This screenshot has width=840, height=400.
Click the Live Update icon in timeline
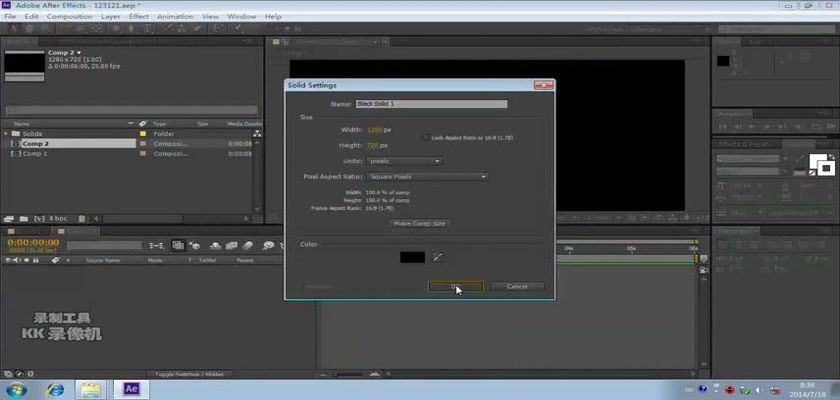coord(178,245)
